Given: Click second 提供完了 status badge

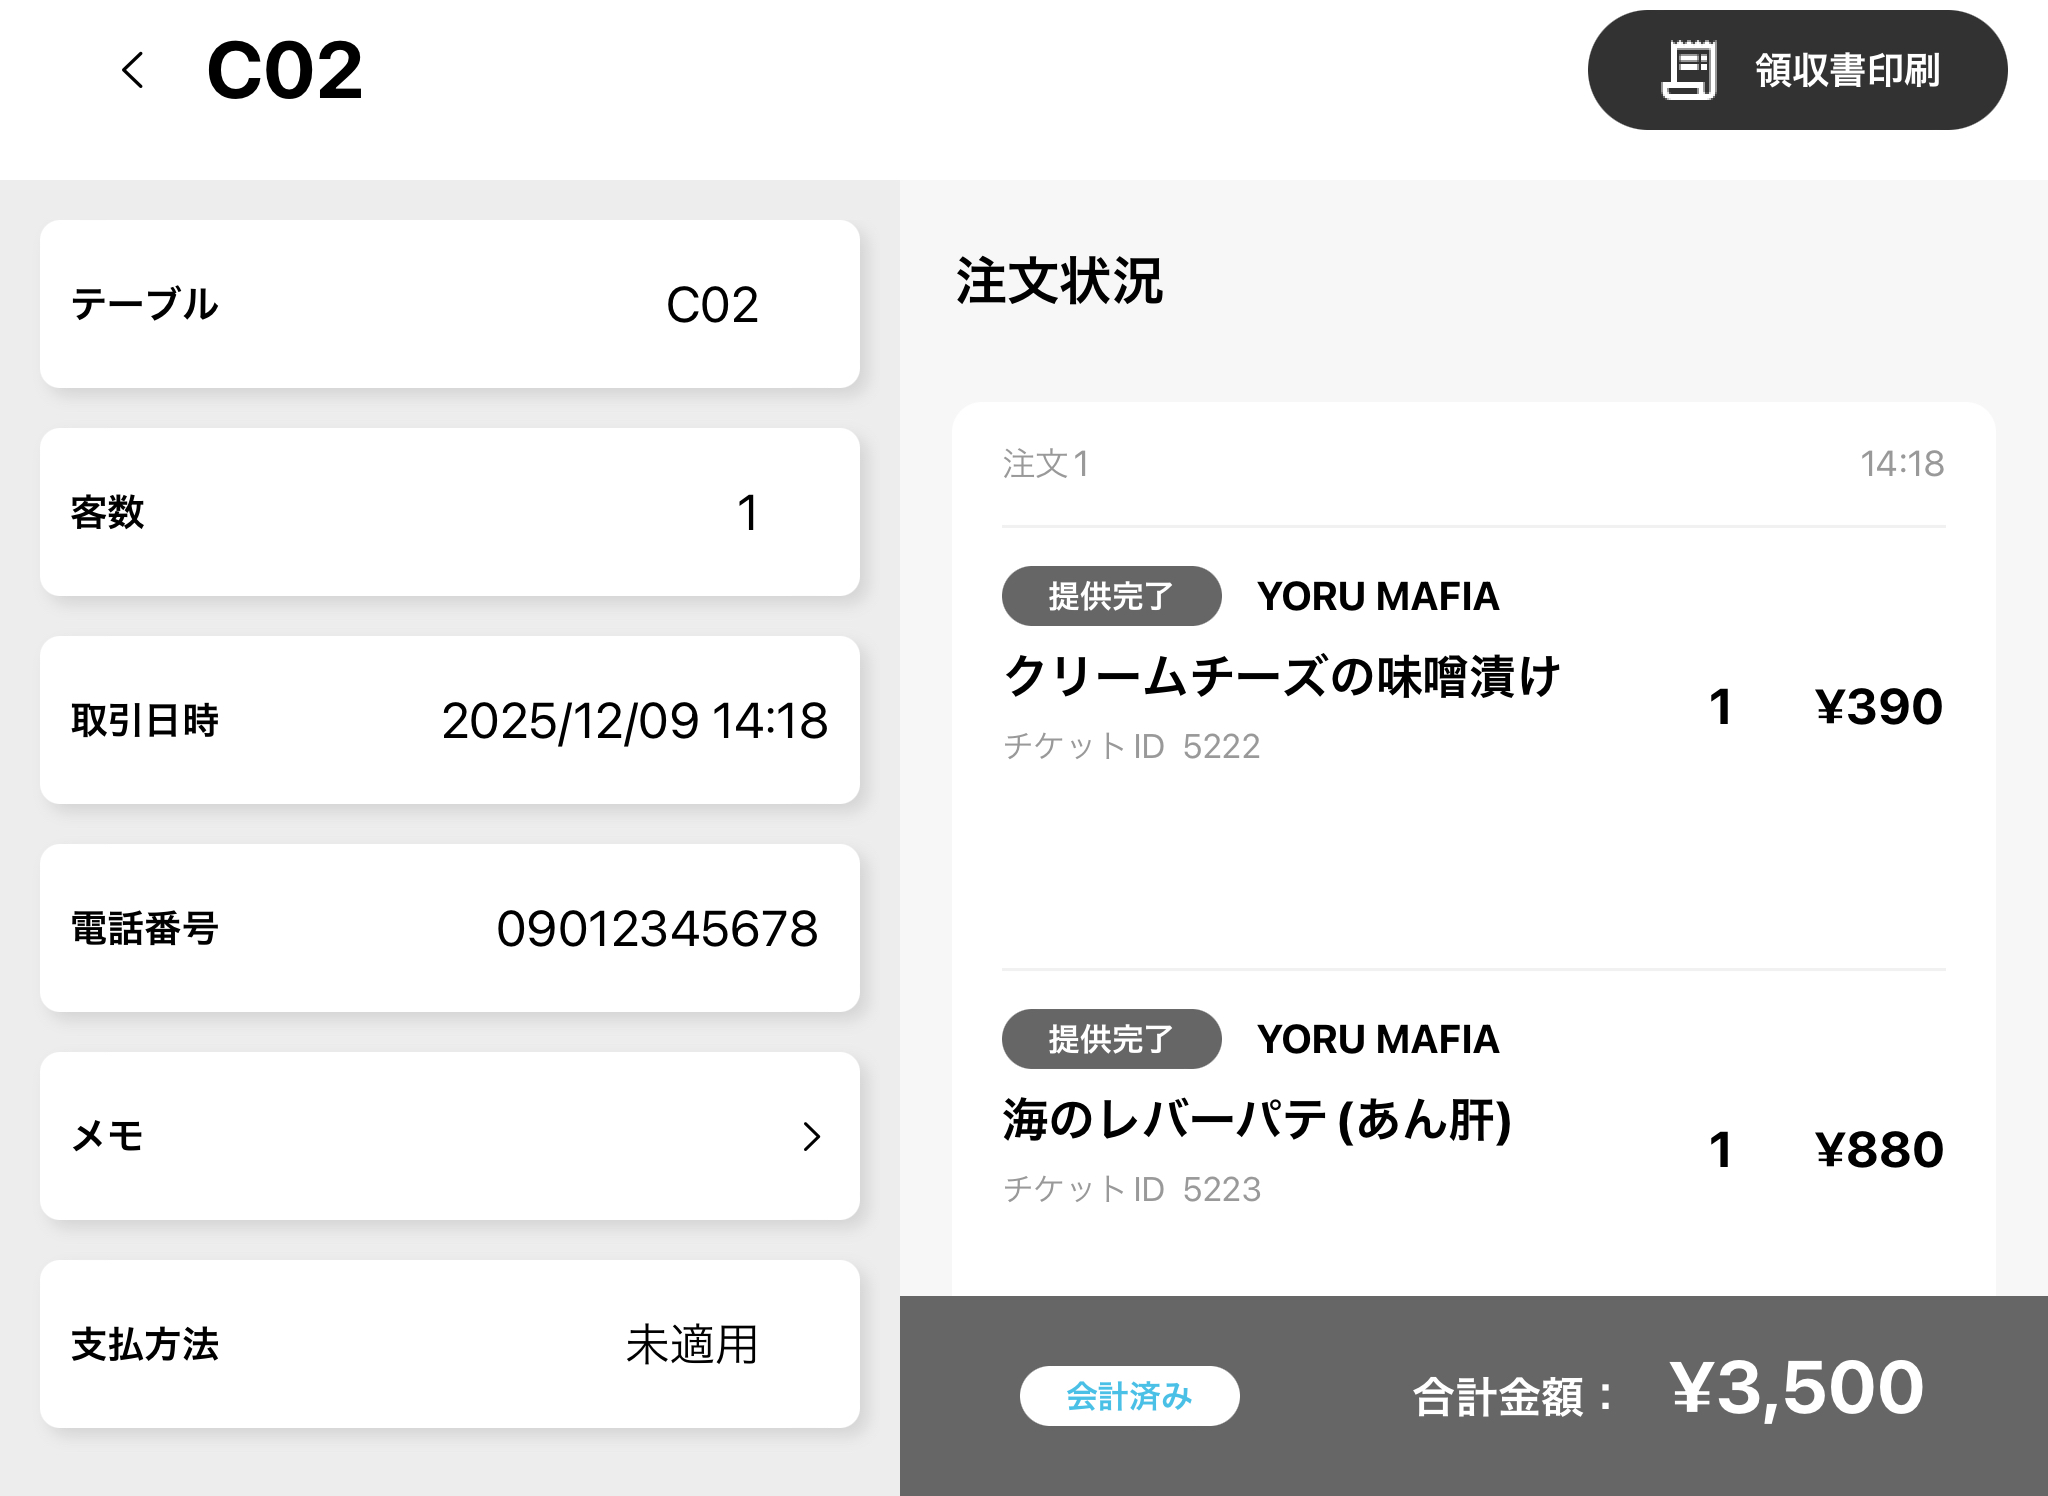Looking at the screenshot, I should (1111, 1039).
